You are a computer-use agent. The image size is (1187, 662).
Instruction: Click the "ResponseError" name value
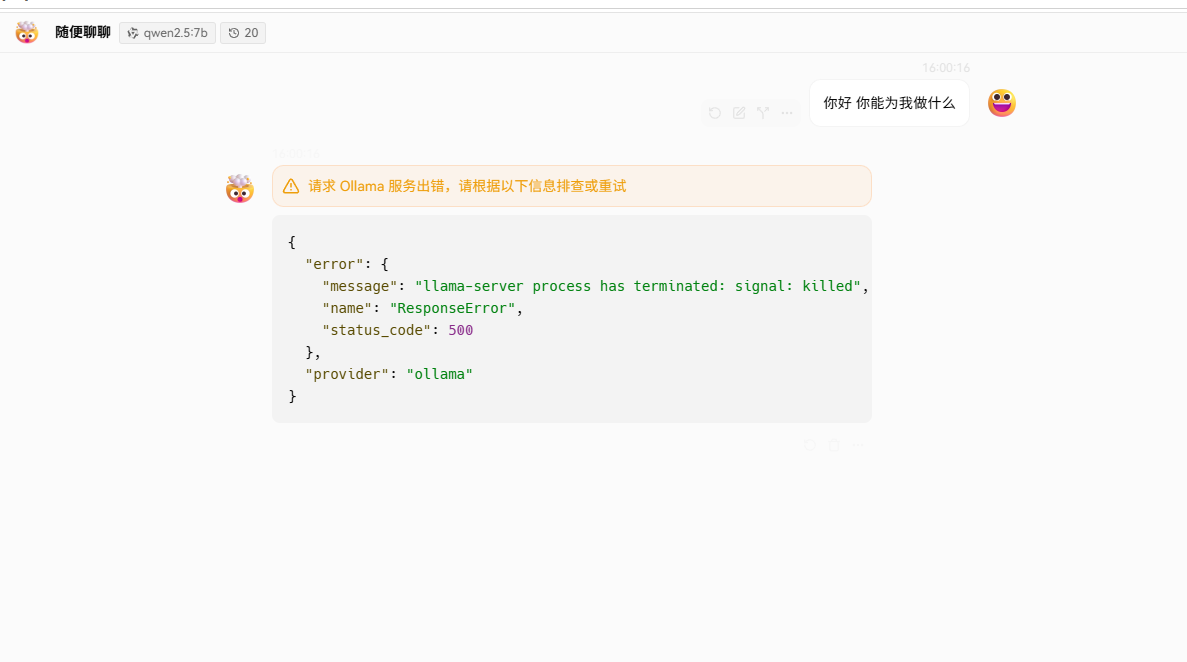pos(452,308)
